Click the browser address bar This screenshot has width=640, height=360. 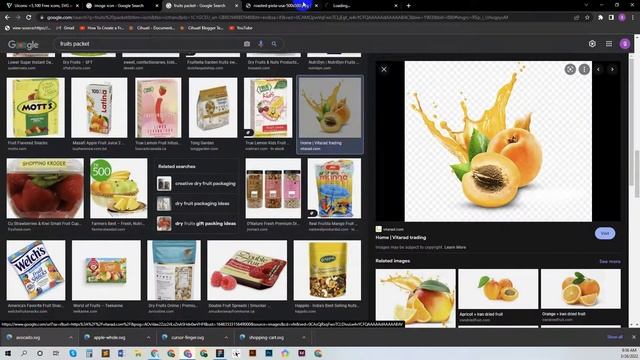302,18
